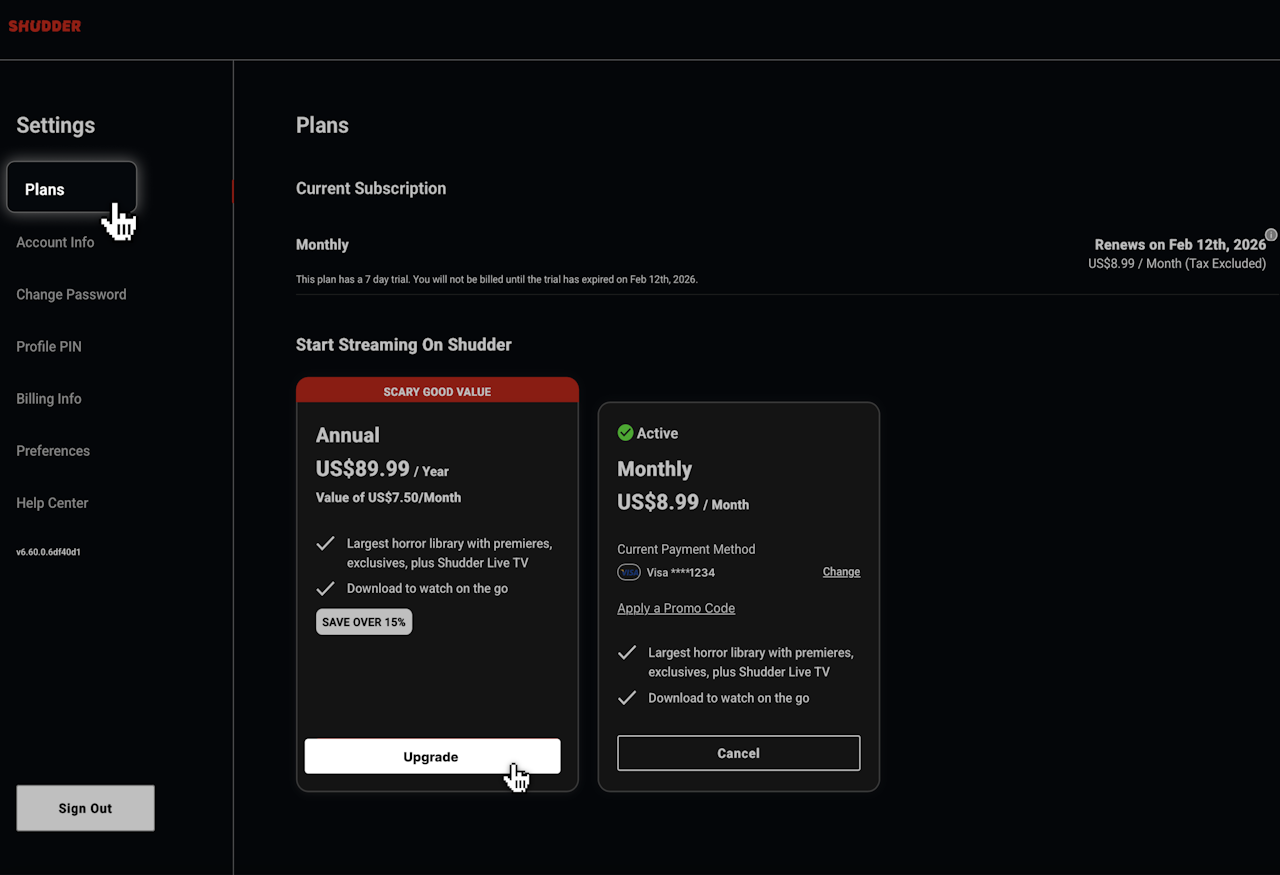Click the checkmark beside Monthly plan's download feature
Screen dimensions: 1280x875
(626, 697)
